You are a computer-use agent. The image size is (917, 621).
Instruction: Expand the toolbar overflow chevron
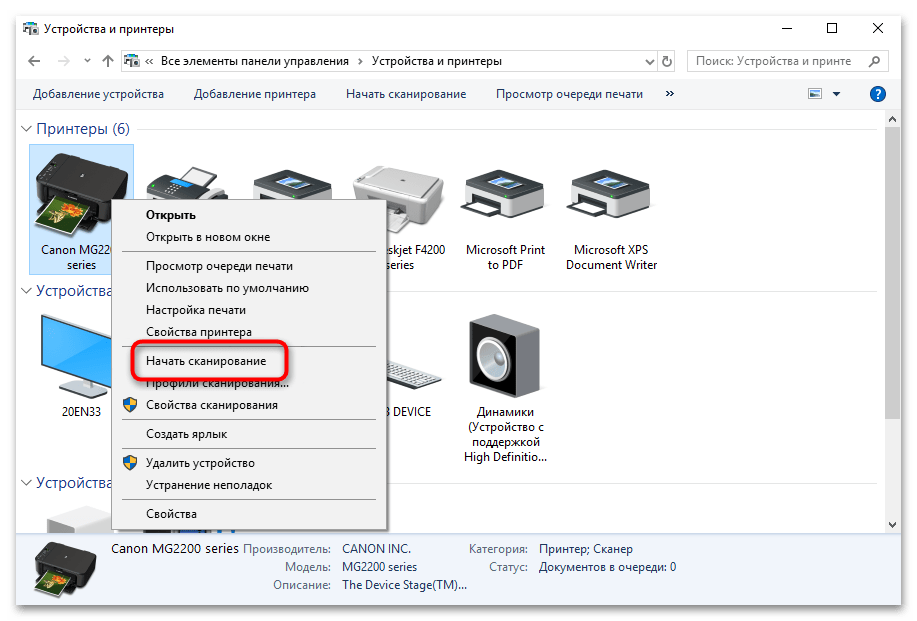click(669, 94)
